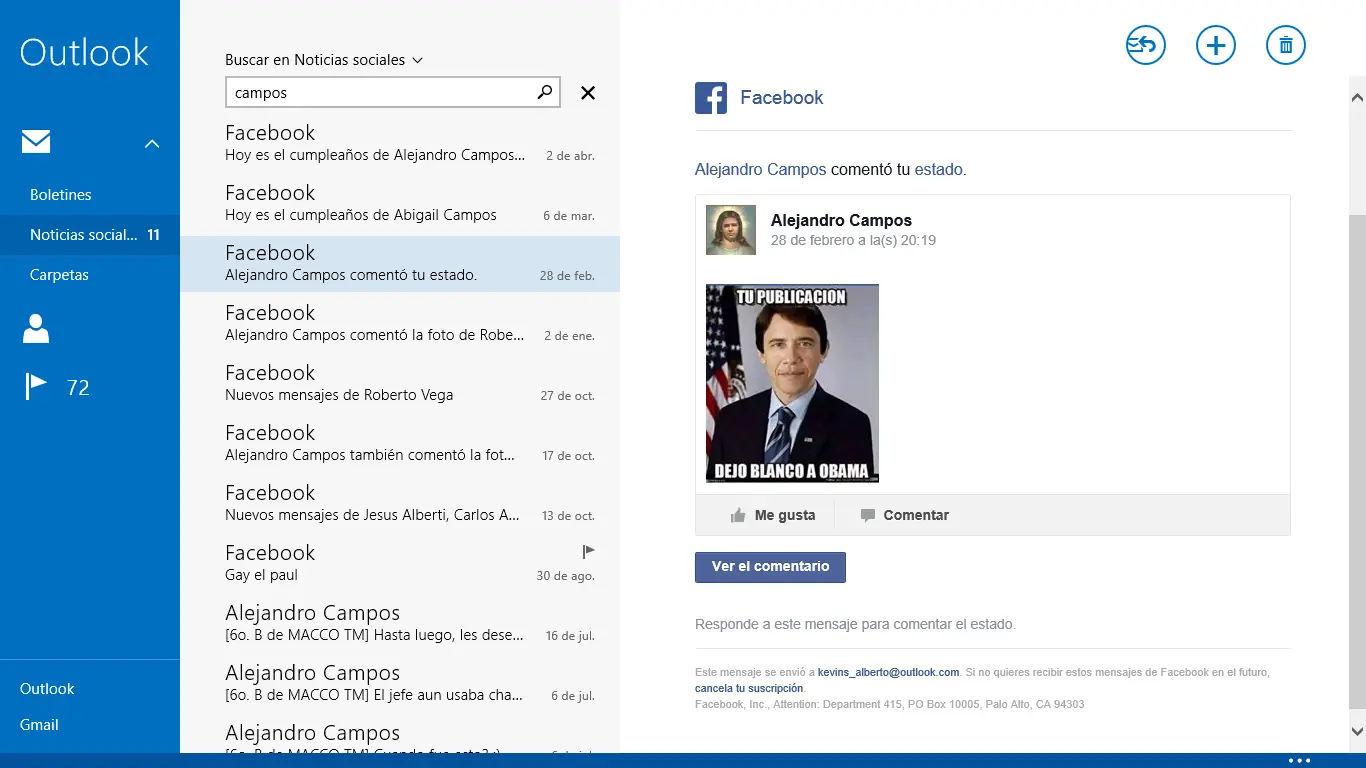1366x768 pixels.
Task: Click scrollbar up arrow in reading pane
Action: click(1357, 97)
